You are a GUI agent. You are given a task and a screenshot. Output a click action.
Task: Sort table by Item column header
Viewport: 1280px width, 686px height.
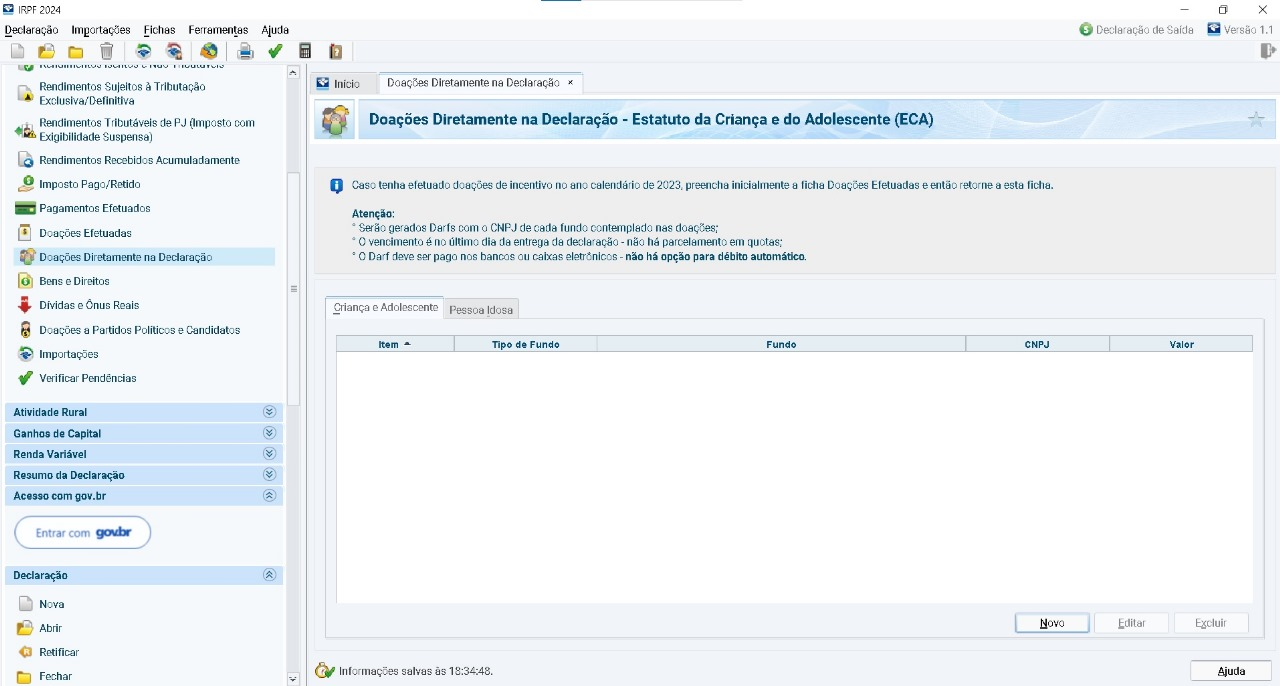pos(394,344)
